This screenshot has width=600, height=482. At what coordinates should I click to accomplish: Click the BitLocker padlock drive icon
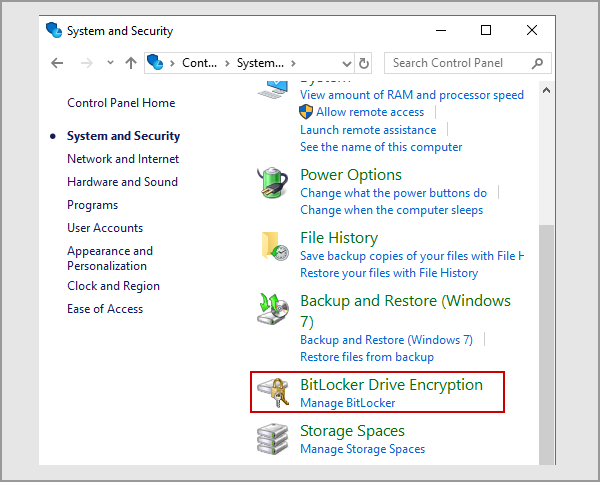(x=273, y=392)
